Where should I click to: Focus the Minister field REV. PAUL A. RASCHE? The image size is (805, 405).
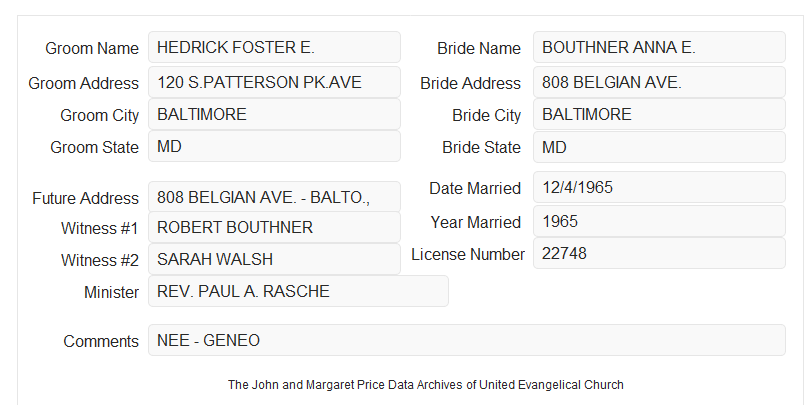298,291
